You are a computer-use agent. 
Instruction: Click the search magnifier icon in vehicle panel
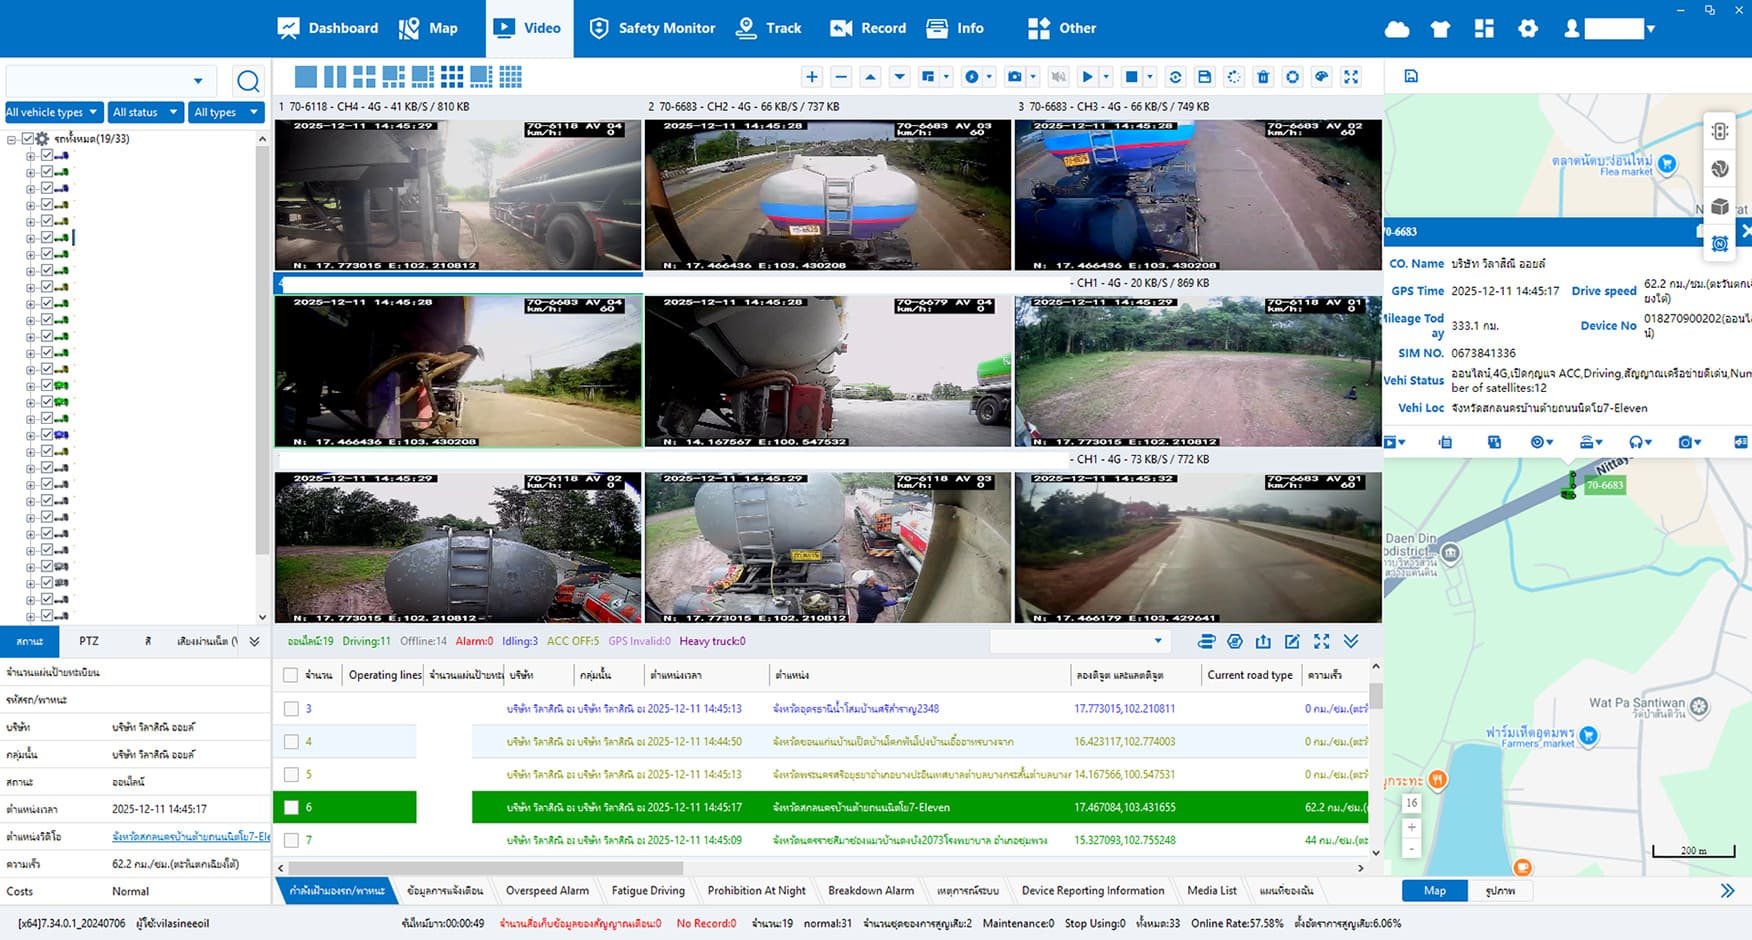[248, 81]
